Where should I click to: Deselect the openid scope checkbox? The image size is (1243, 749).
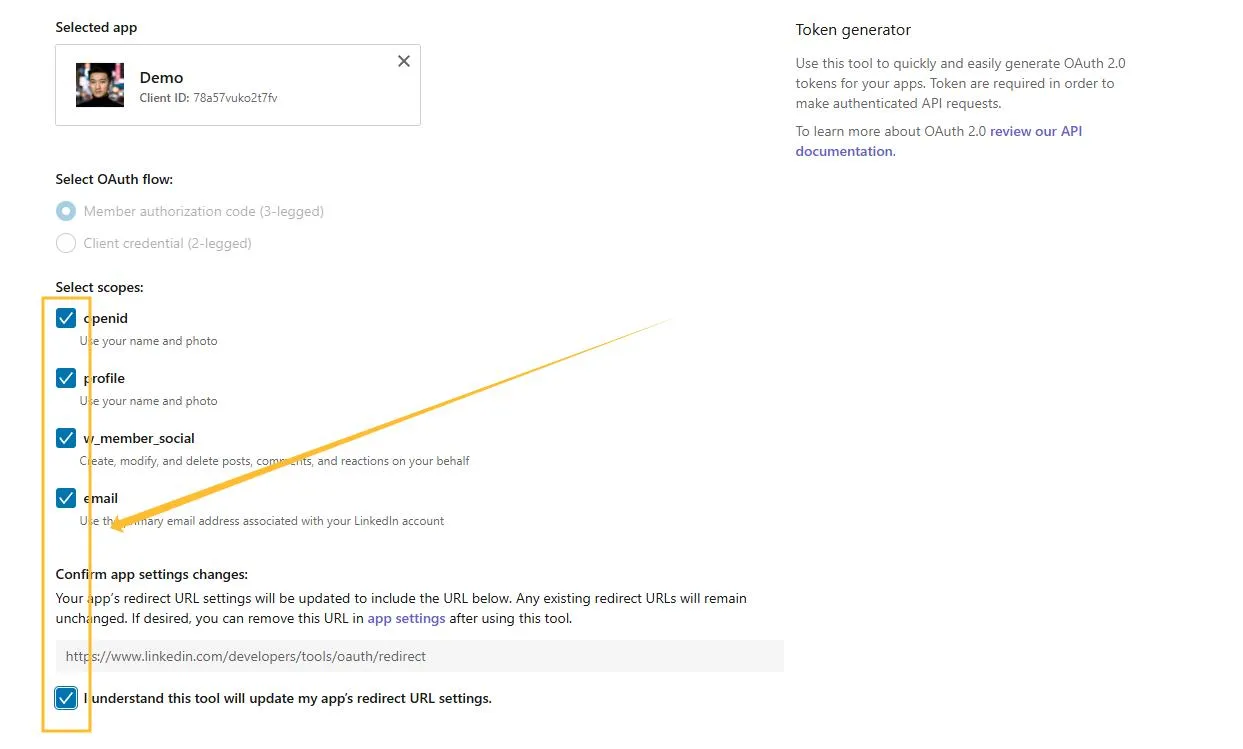point(66,317)
